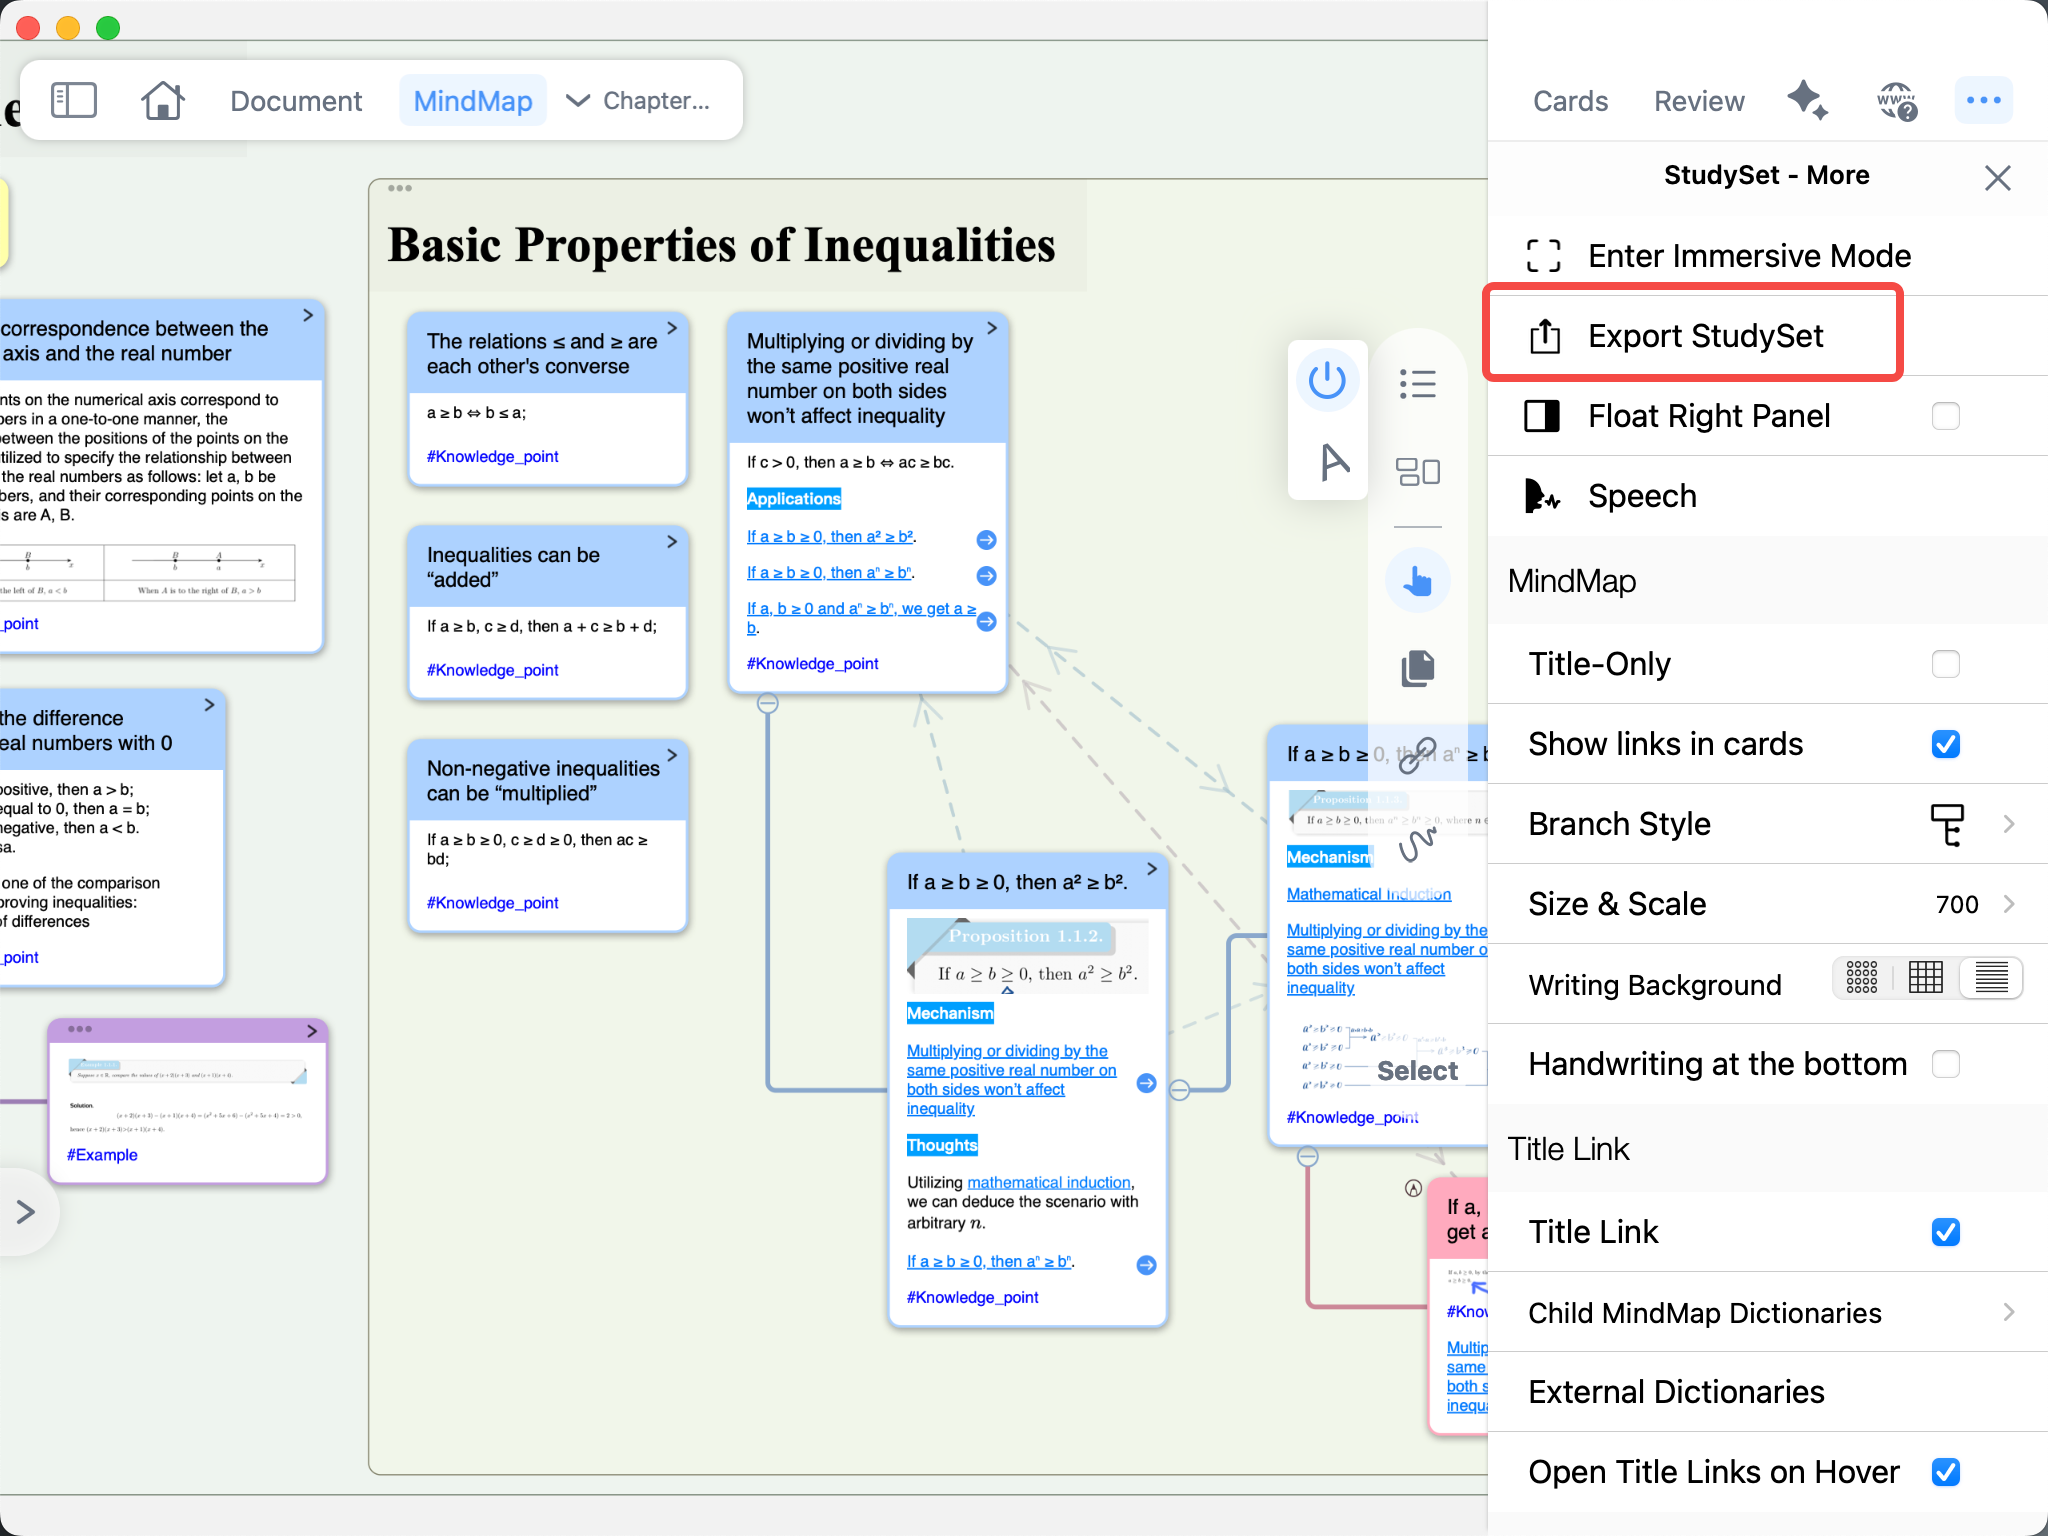Select the link chain tool
This screenshot has width=2048, height=1536.
pyautogui.click(x=1417, y=756)
